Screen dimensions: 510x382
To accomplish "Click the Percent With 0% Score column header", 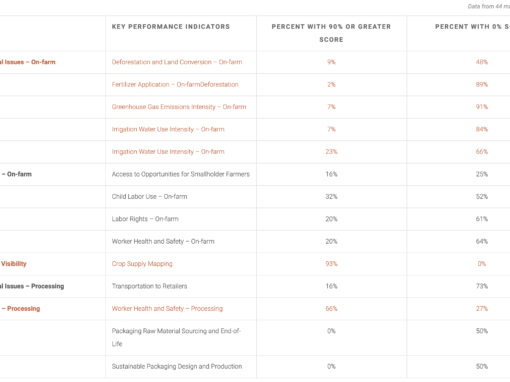I will point(472,27).
